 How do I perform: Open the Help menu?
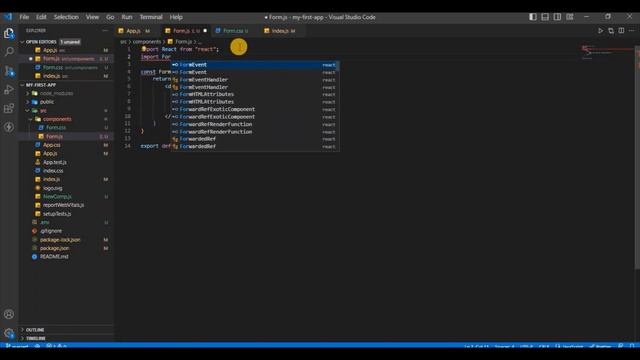[176, 17]
